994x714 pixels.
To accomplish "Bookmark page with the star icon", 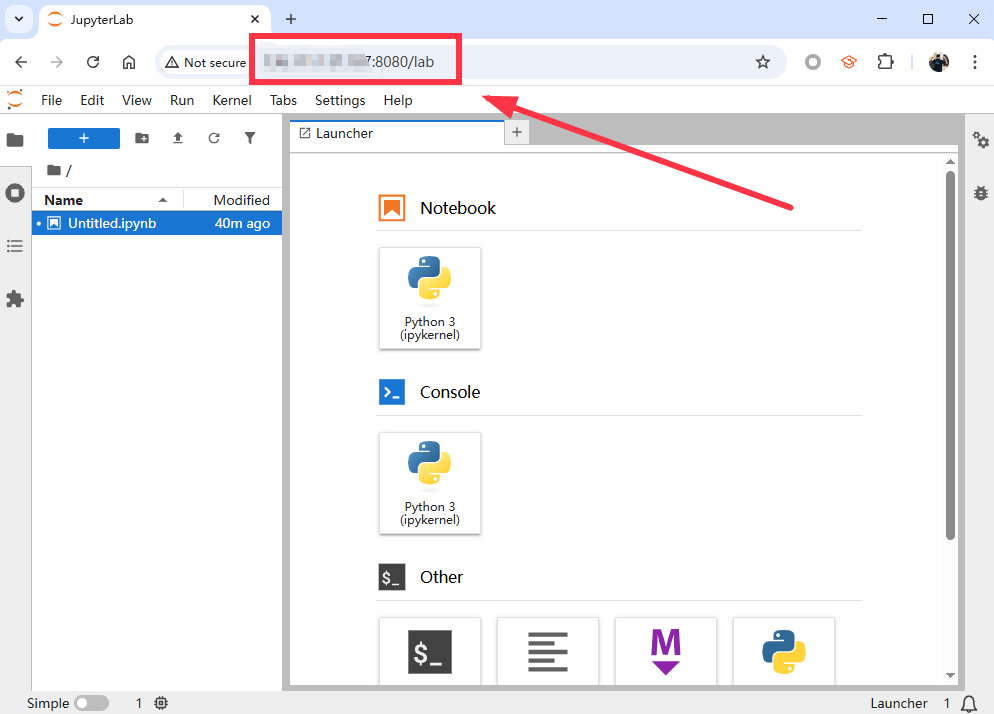I will [763, 62].
